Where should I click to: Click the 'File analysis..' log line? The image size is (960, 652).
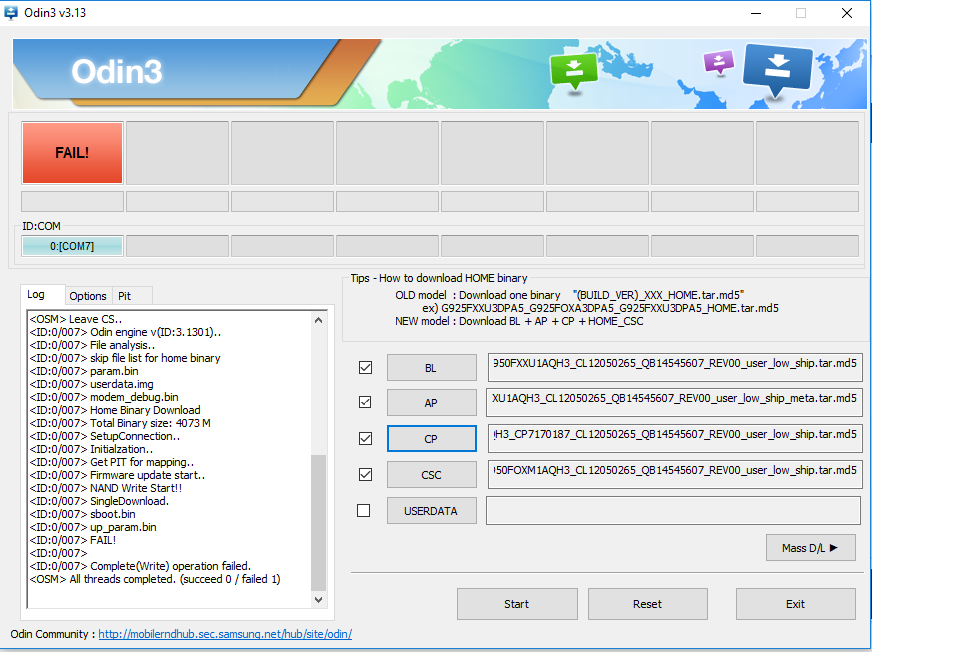pos(92,345)
